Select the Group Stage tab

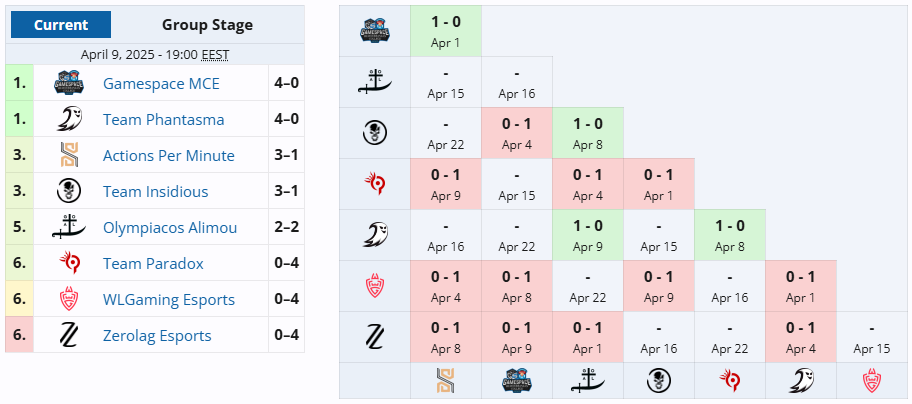tap(207, 25)
